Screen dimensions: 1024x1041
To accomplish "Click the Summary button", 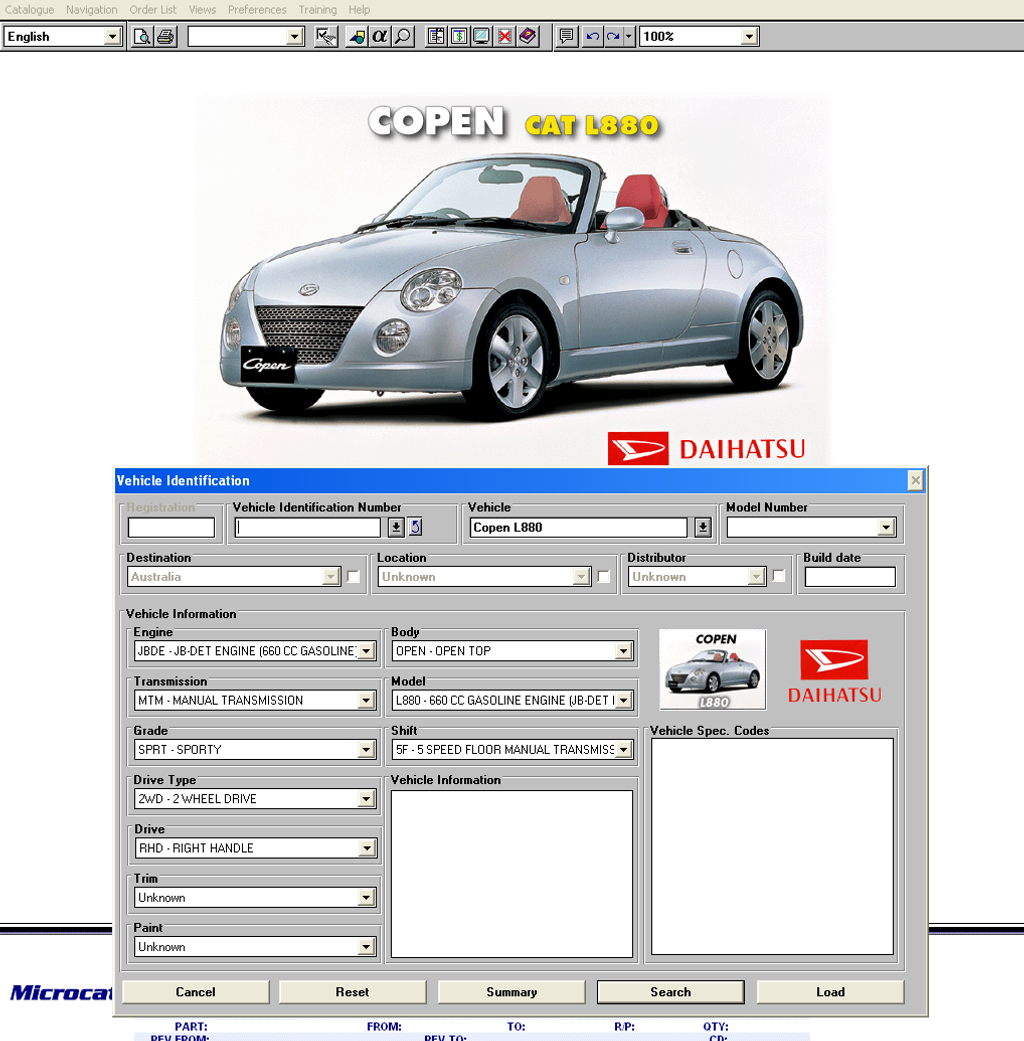I will [511, 992].
